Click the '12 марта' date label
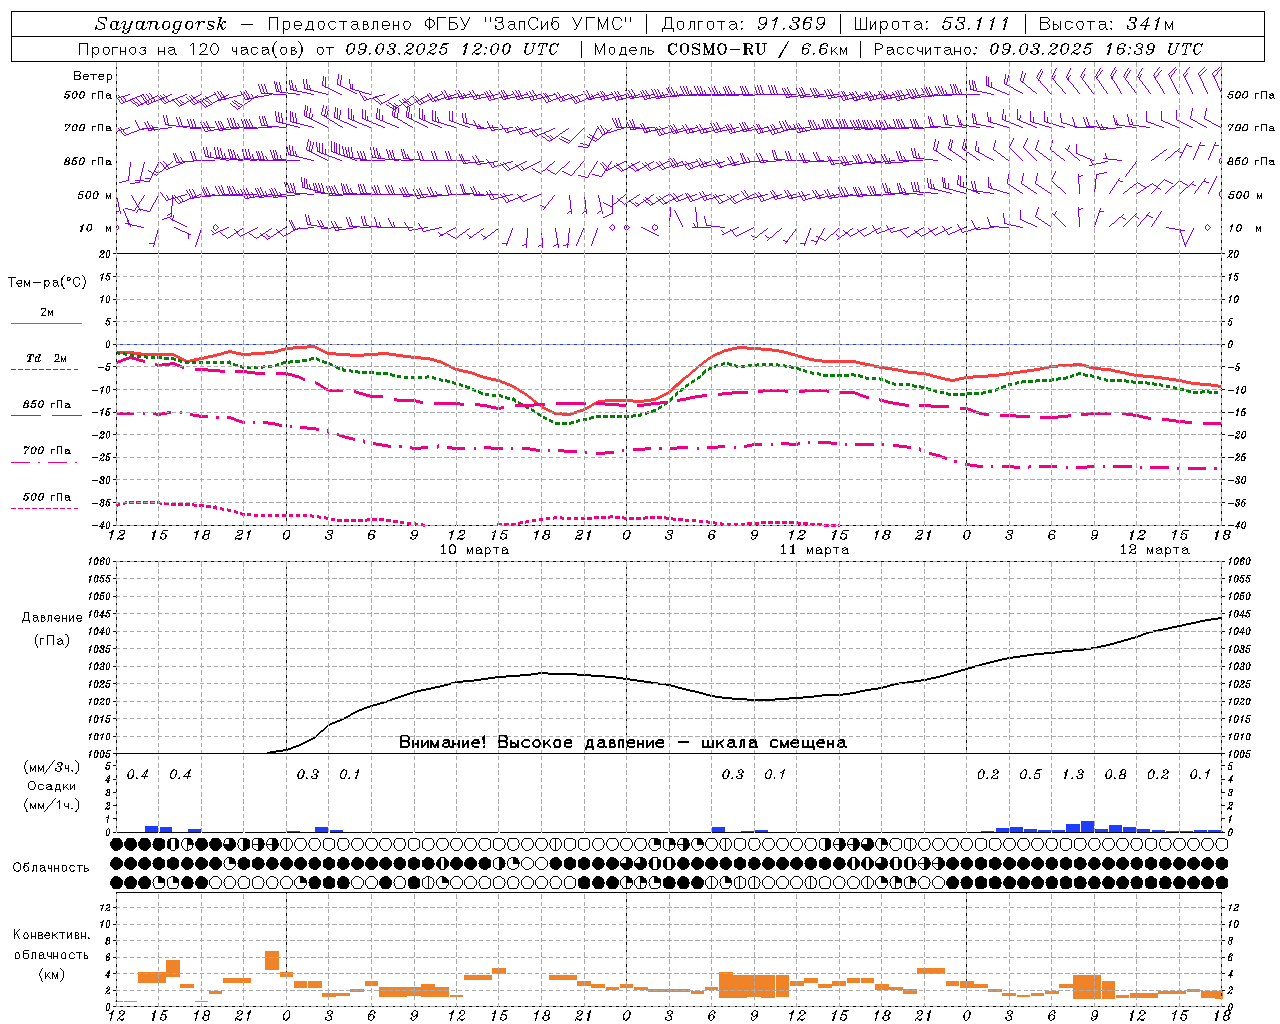 [1154, 550]
